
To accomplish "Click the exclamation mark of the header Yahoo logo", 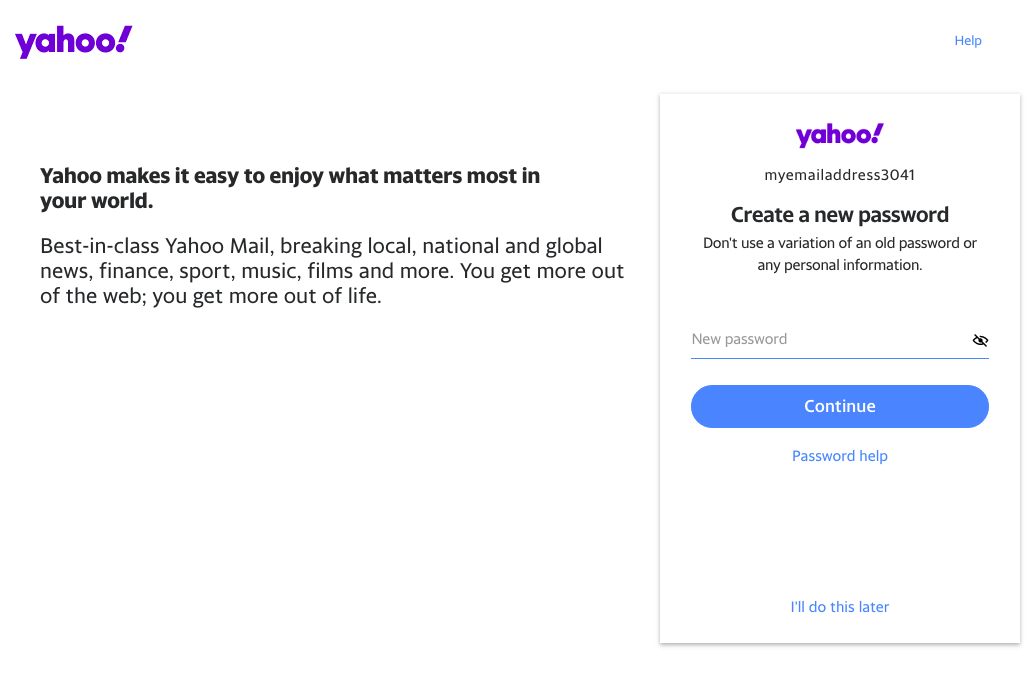I will click(x=124, y=39).
